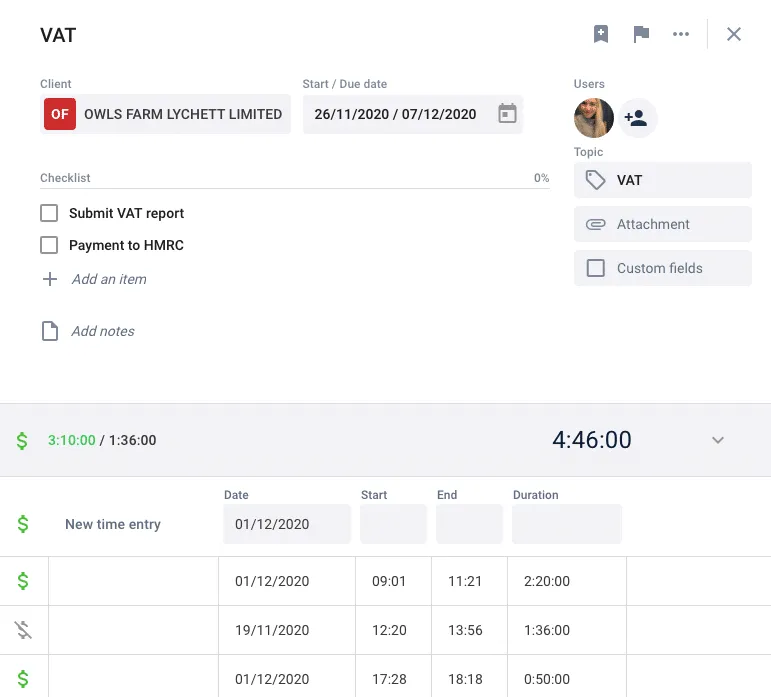The width and height of the screenshot is (771, 697).
Task: Flag the VAT task
Action: click(x=641, y=34)
